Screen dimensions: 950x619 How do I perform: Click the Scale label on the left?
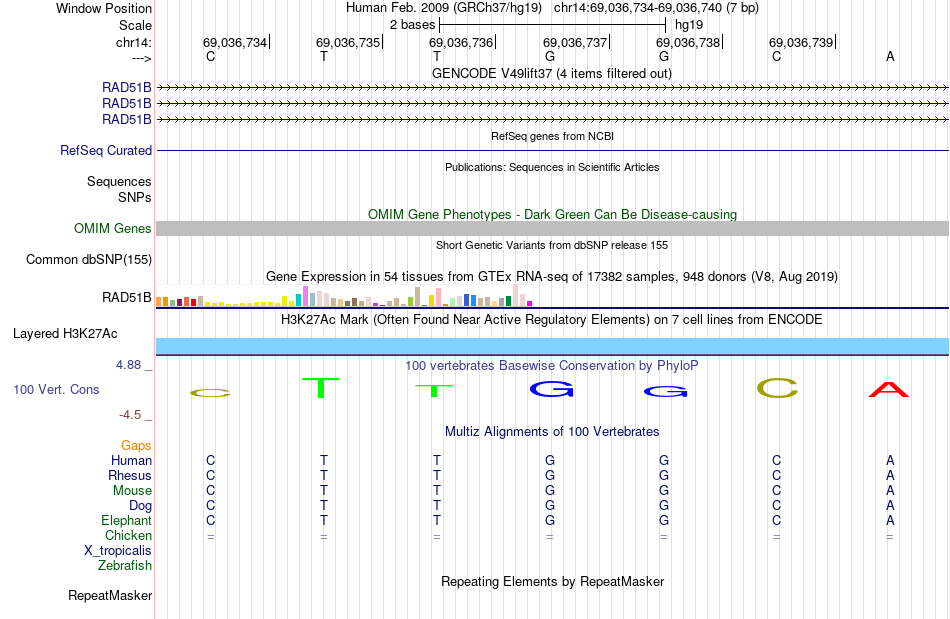tap(135, 25)
